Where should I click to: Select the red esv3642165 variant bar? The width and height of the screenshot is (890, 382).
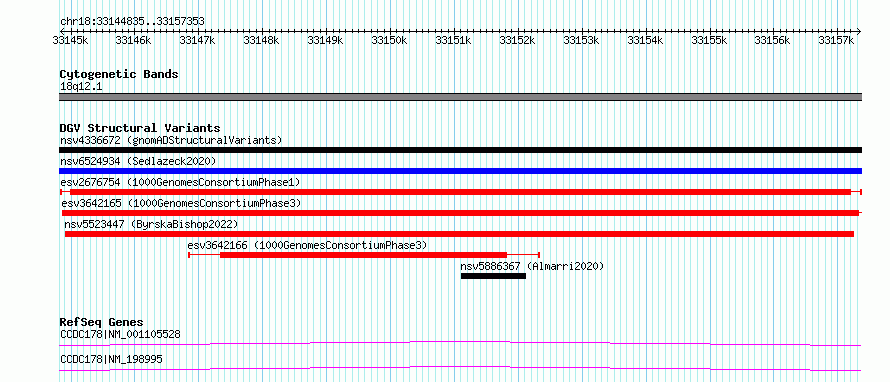(x=461, y=213)
